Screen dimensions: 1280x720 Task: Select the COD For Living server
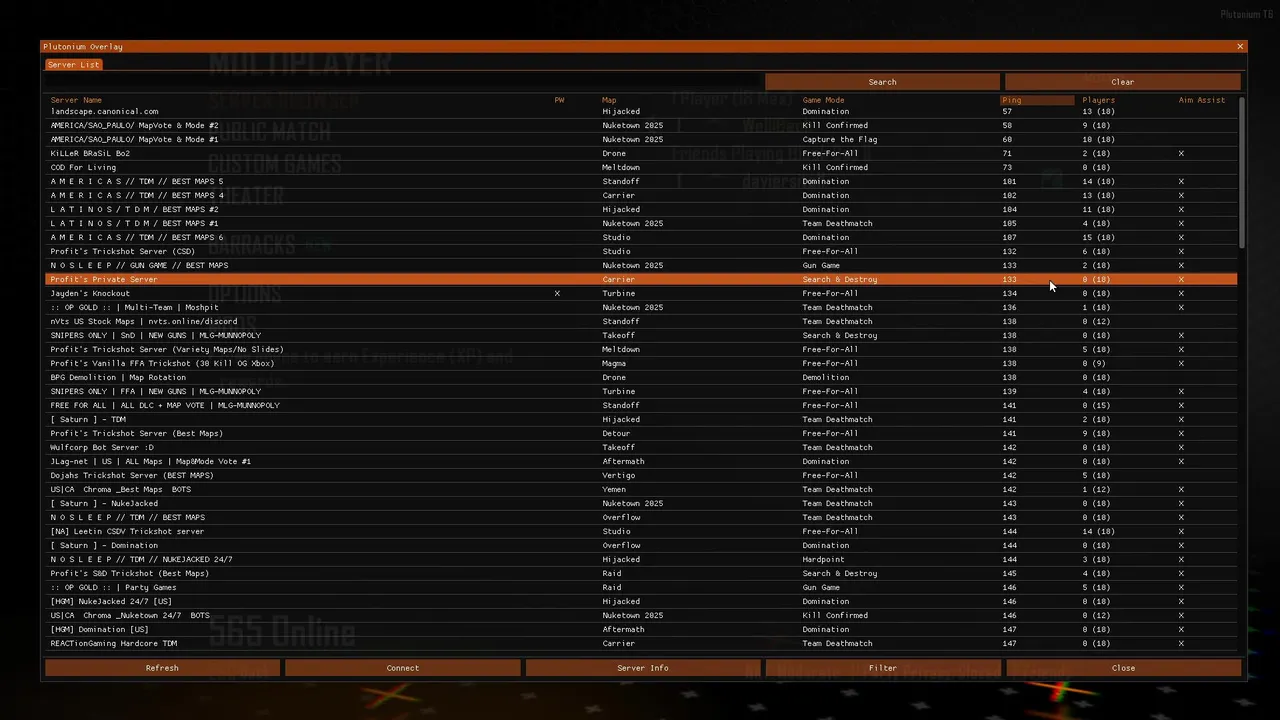(x=641, y=167)
